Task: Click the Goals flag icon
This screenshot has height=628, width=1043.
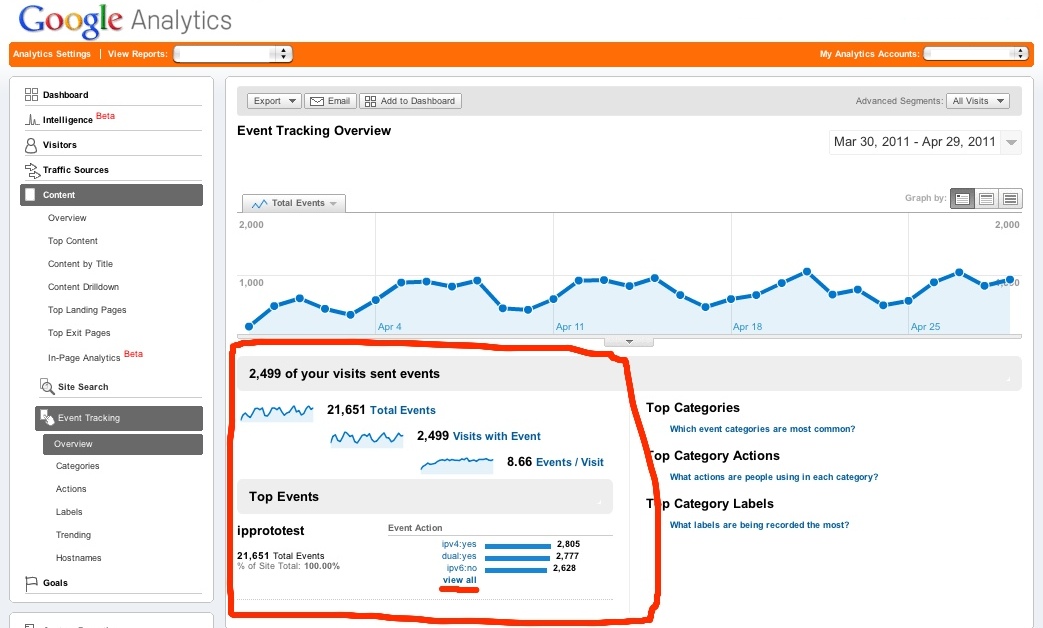Action: [31, 583]
